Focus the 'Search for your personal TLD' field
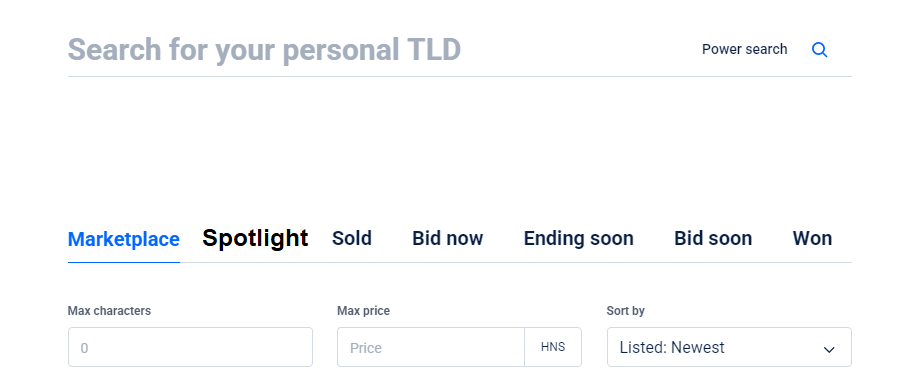This screenshot has height=380, width=906. 376,50
